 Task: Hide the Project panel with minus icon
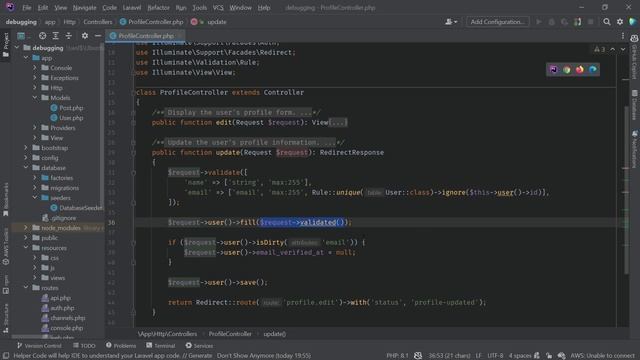tap(98, 36)
